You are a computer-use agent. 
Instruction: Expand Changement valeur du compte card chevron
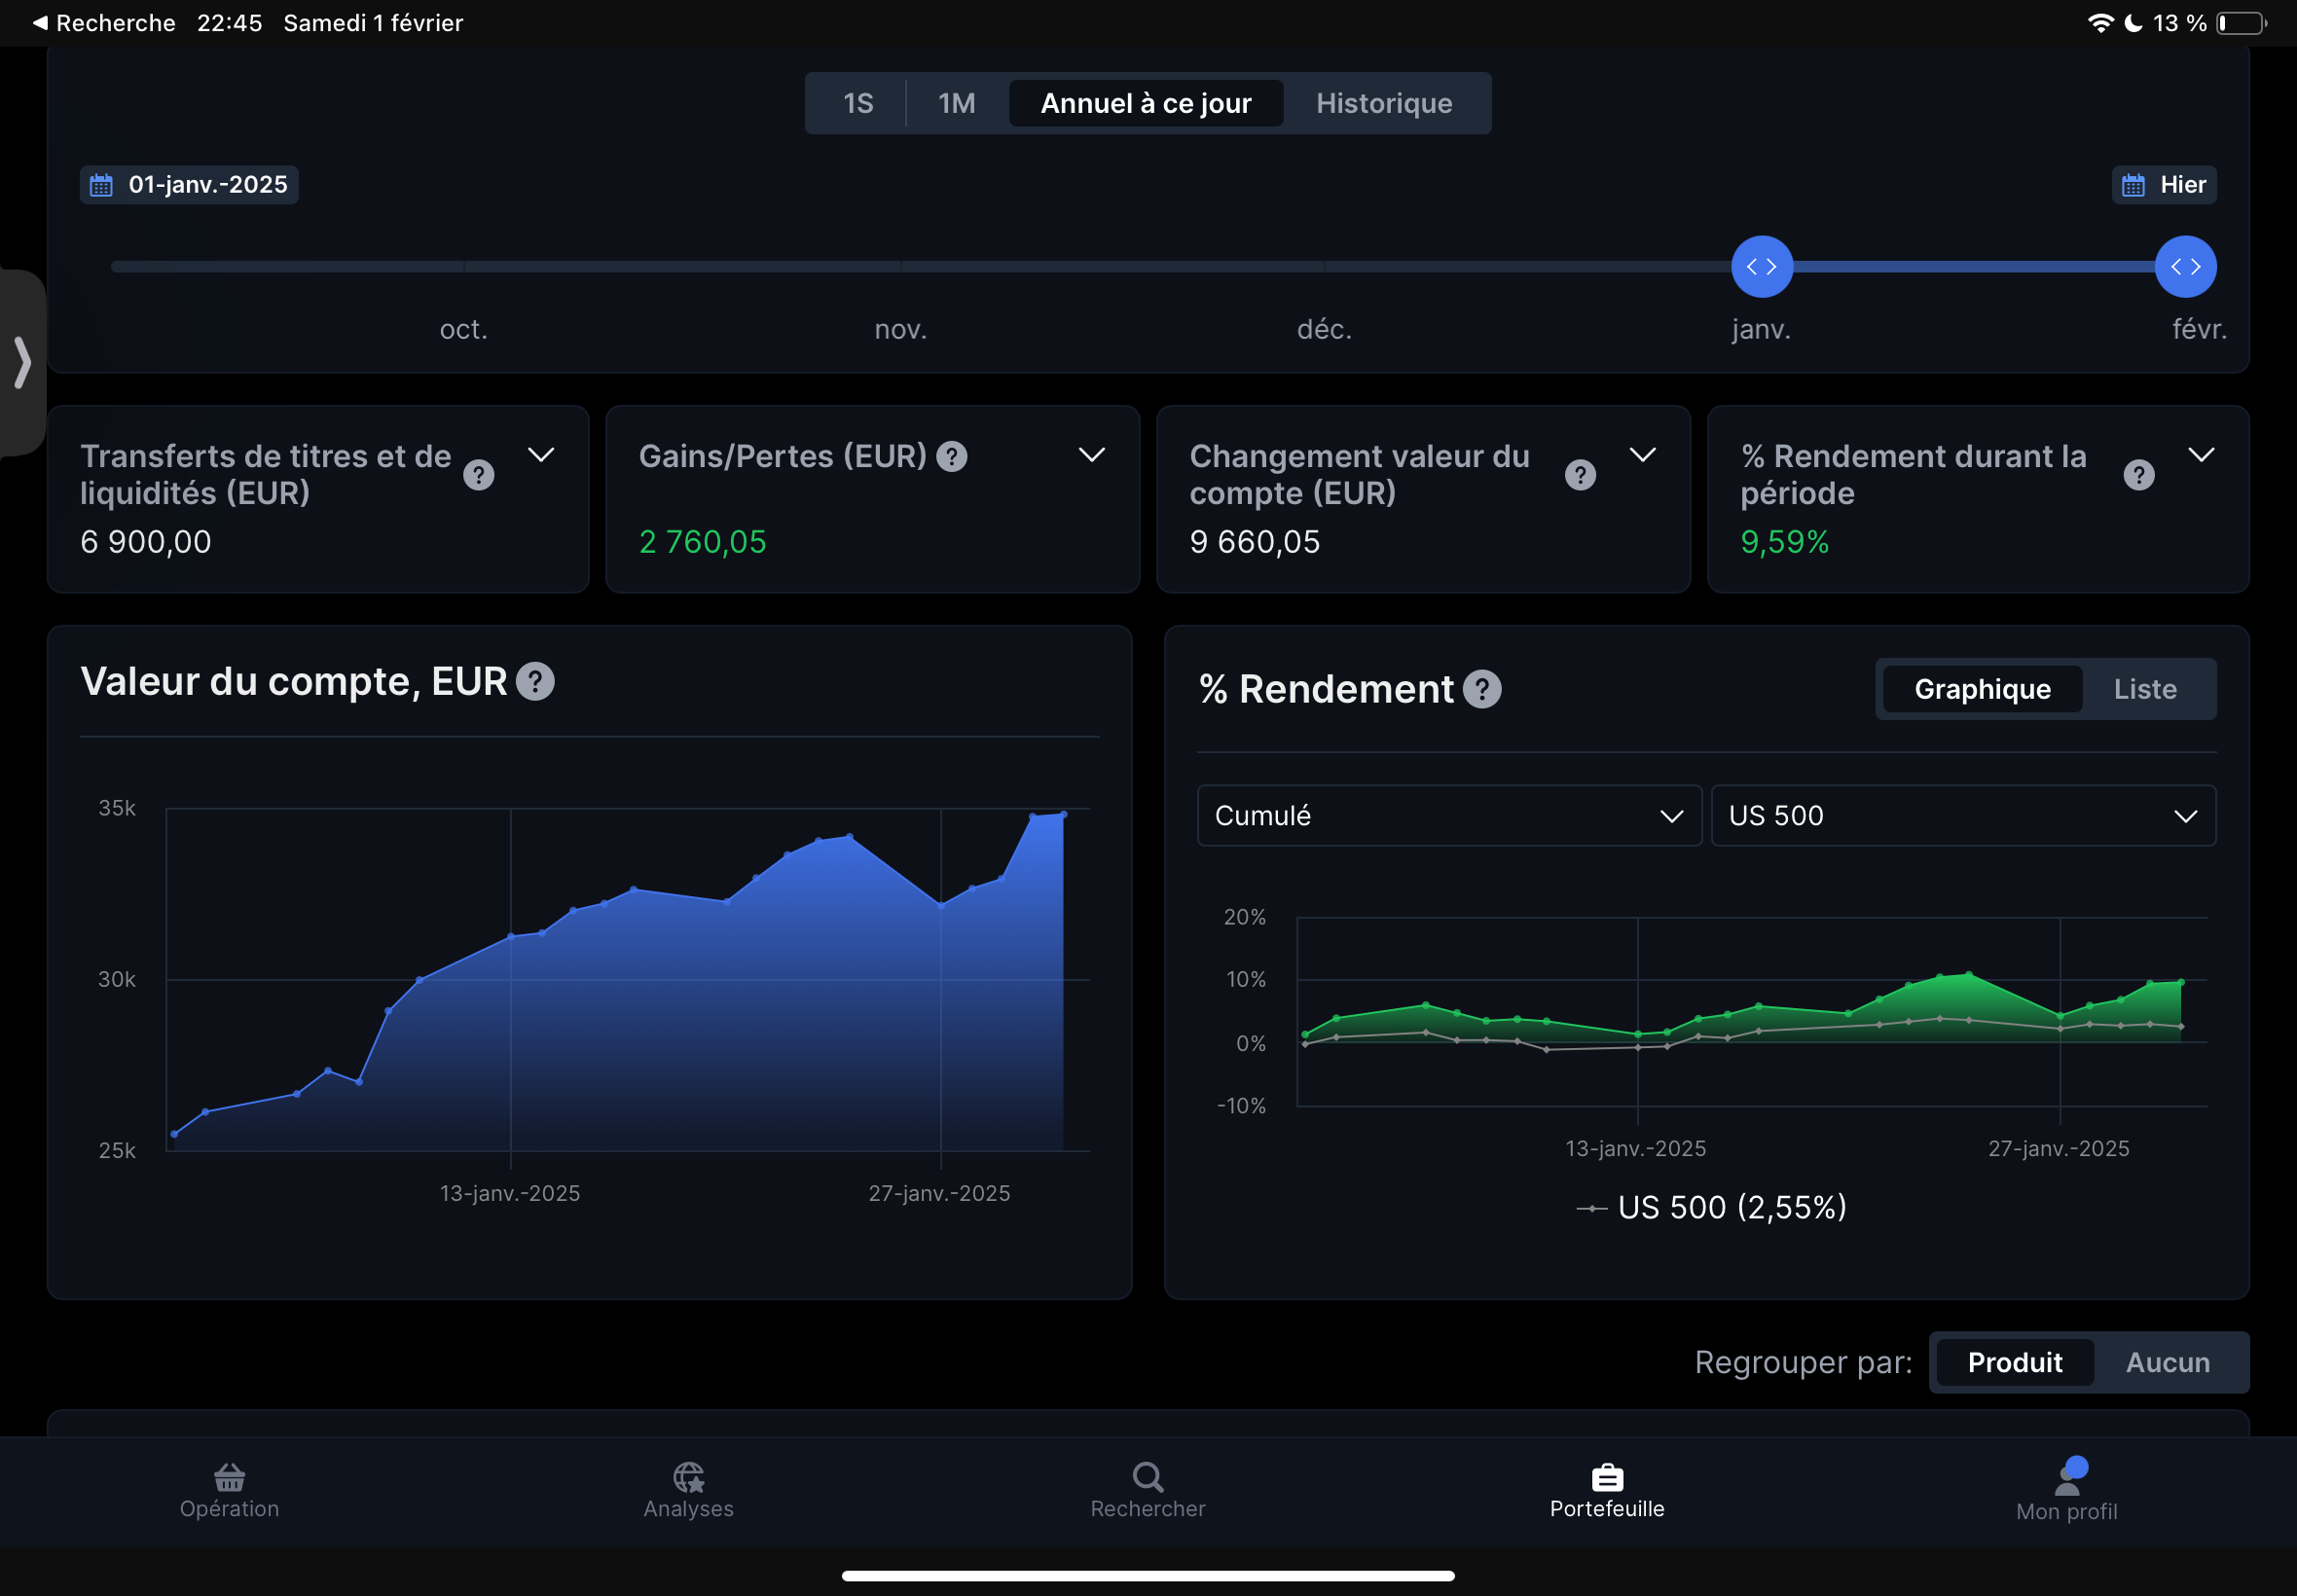tap(1643, 455)
